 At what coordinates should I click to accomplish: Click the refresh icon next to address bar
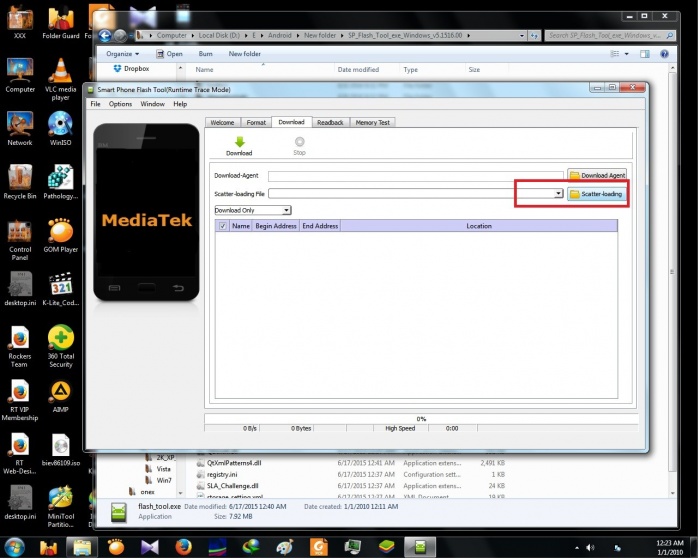pyautogui.click(x=534, y=36)
